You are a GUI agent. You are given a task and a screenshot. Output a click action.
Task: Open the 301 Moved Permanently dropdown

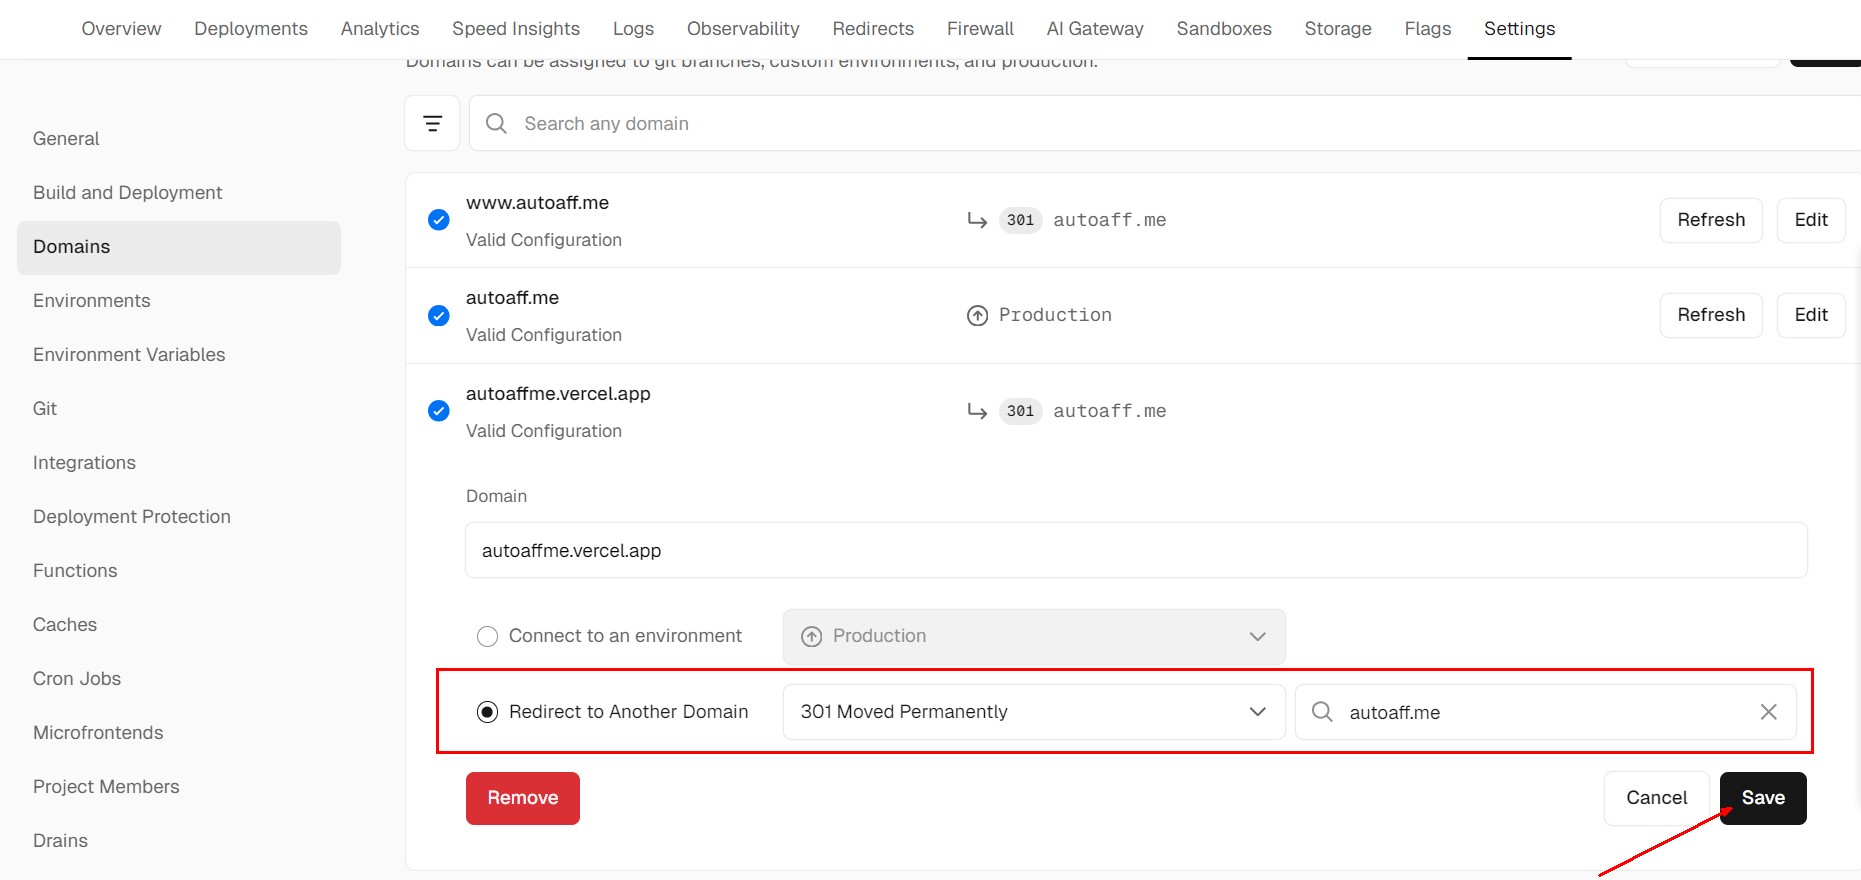(1033, 712)
